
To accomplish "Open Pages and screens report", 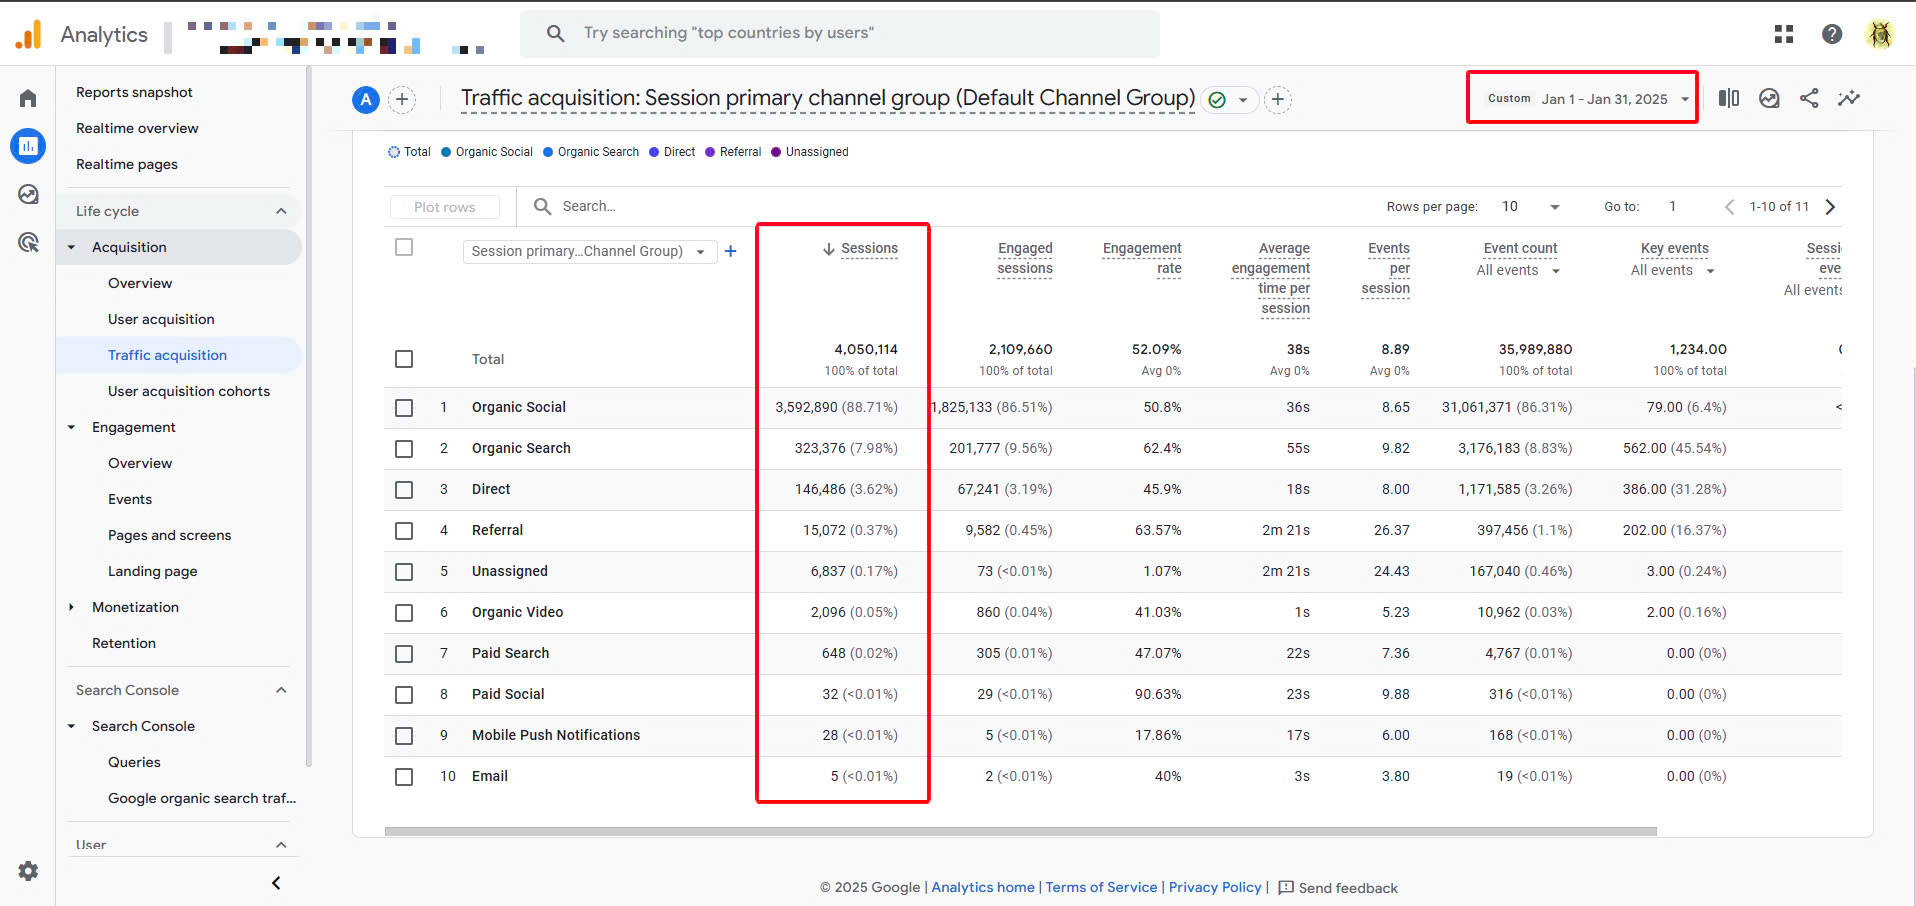I will (169, 535).
